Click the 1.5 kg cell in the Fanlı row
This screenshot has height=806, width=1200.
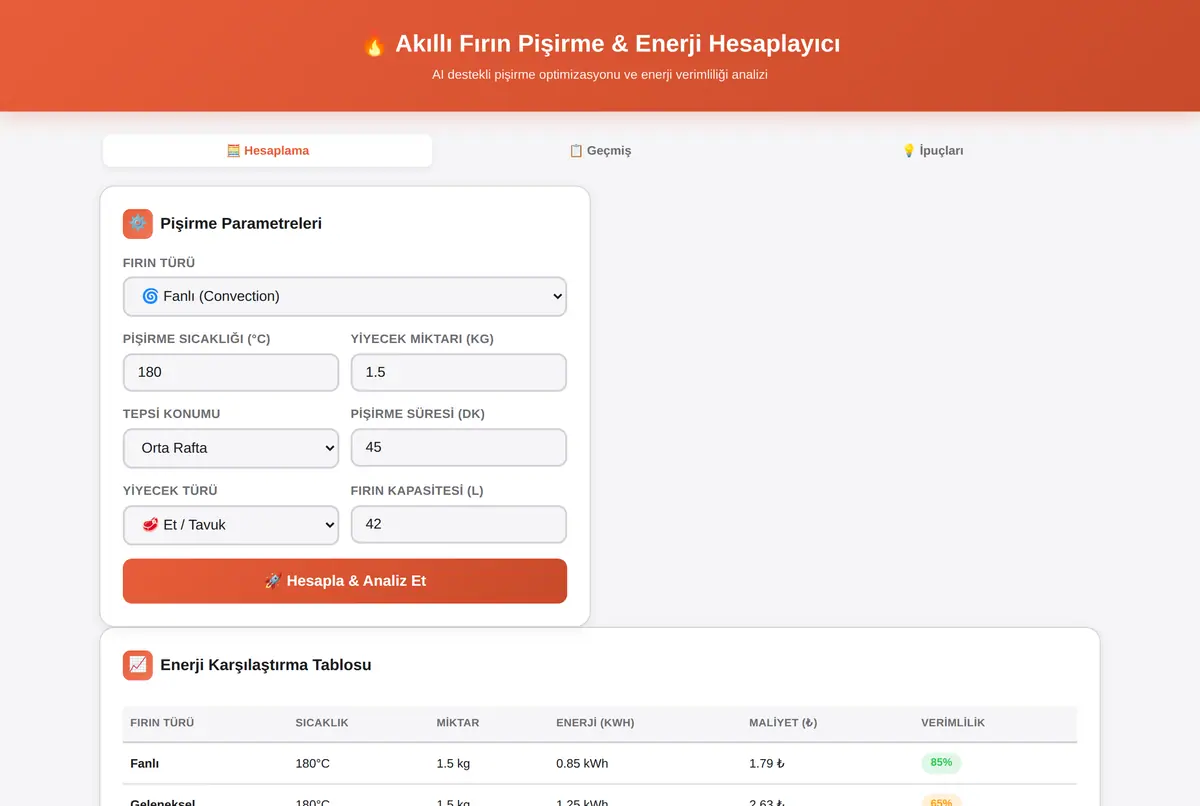[x=453, y=764]
